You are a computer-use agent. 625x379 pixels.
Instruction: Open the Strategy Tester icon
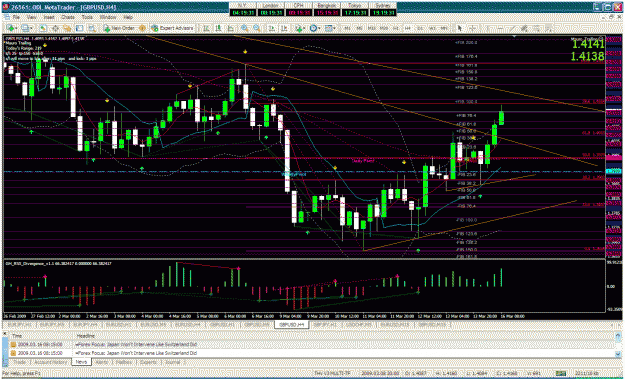[92, 28]
